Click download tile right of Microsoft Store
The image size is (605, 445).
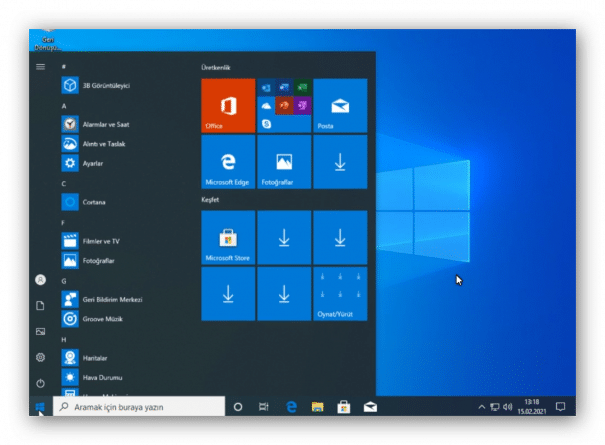click(x=284, y=237)
